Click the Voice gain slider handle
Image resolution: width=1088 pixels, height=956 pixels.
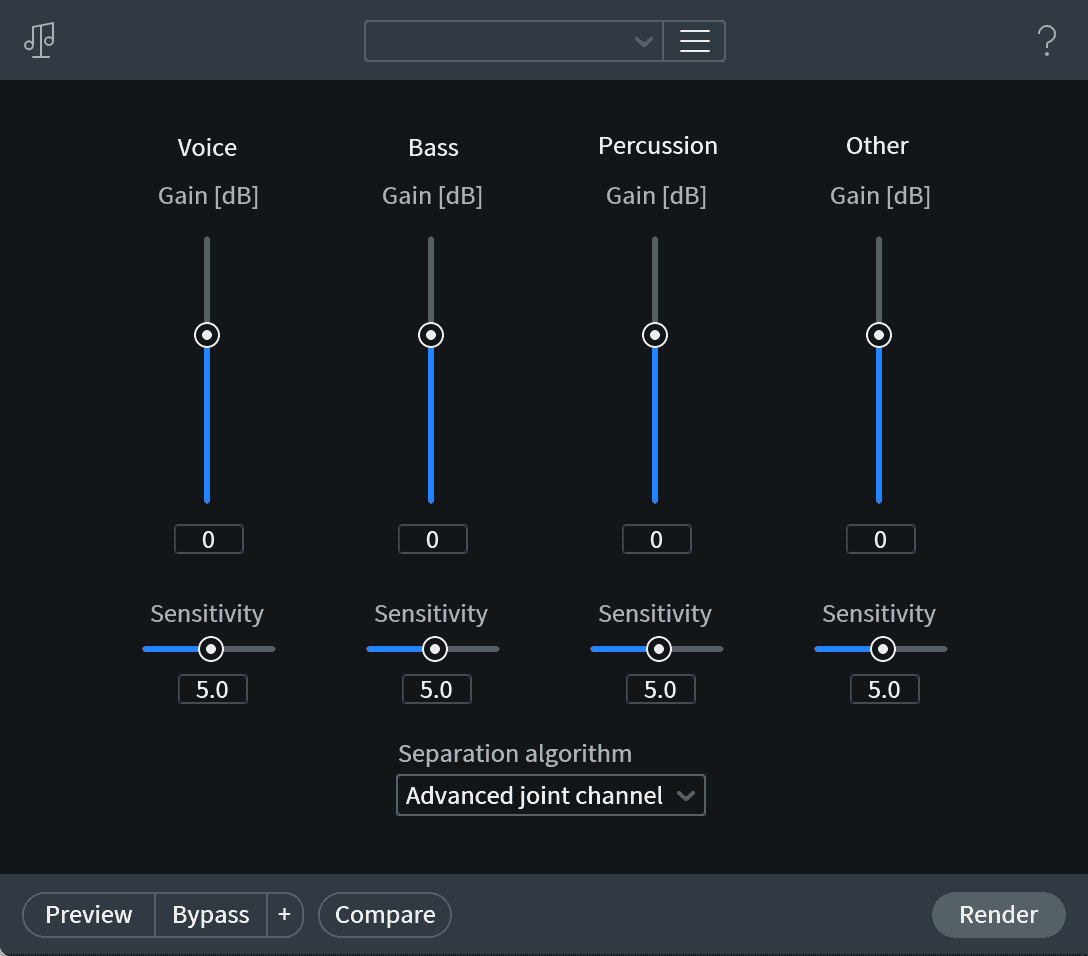coord(207,335)
